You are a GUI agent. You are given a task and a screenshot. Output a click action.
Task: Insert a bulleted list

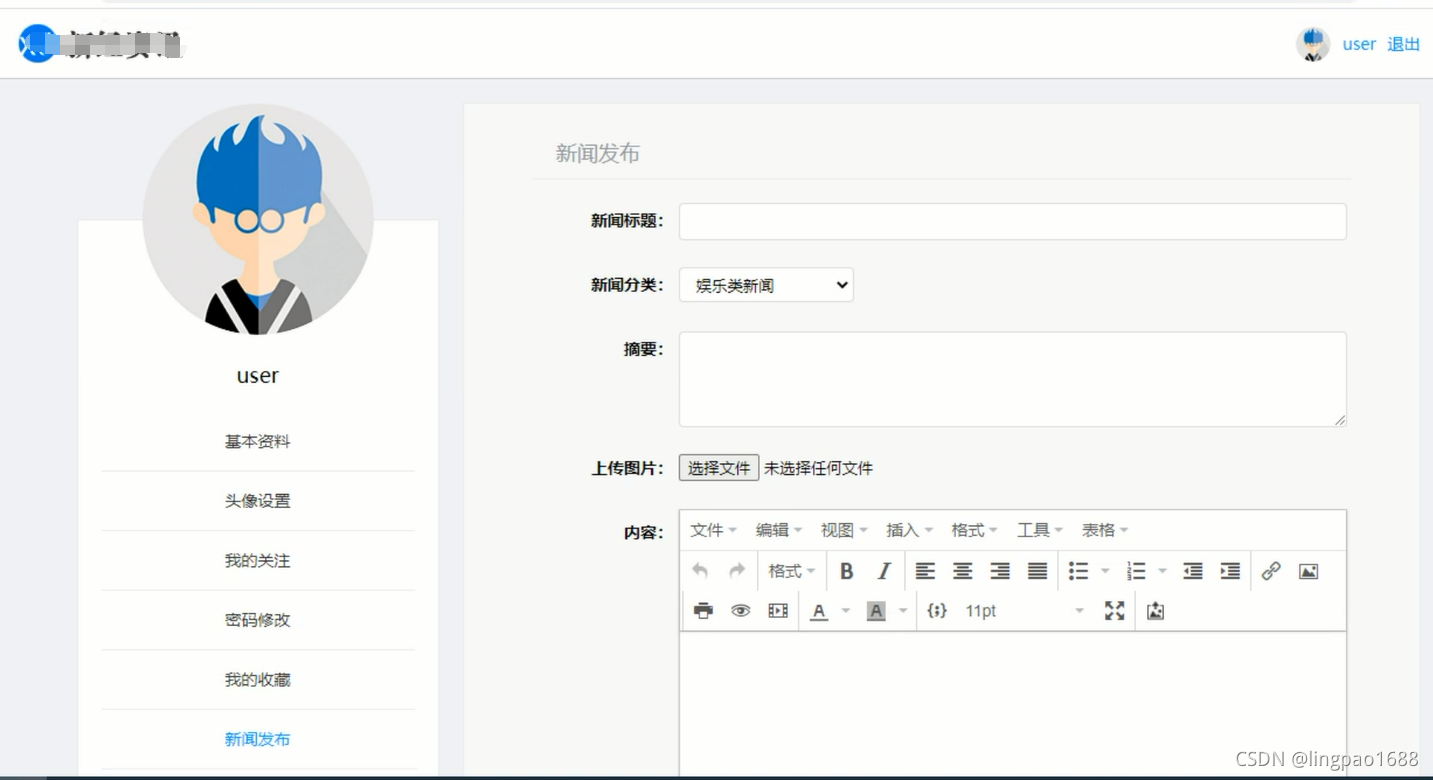tap(1078, 571)
